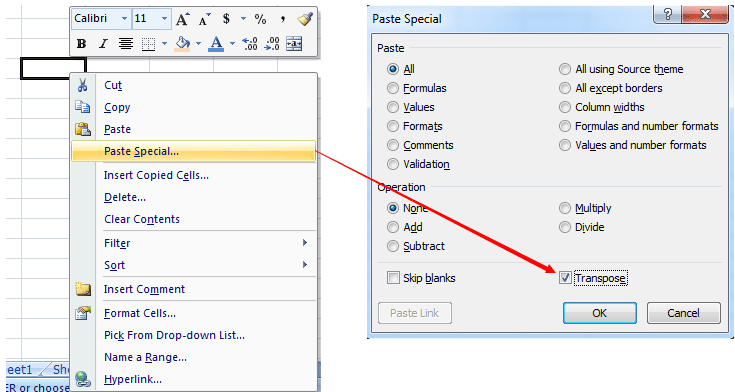Screen dimensions: 735x392
Task: Click the Paste Link button
Action: coord(414,313)
